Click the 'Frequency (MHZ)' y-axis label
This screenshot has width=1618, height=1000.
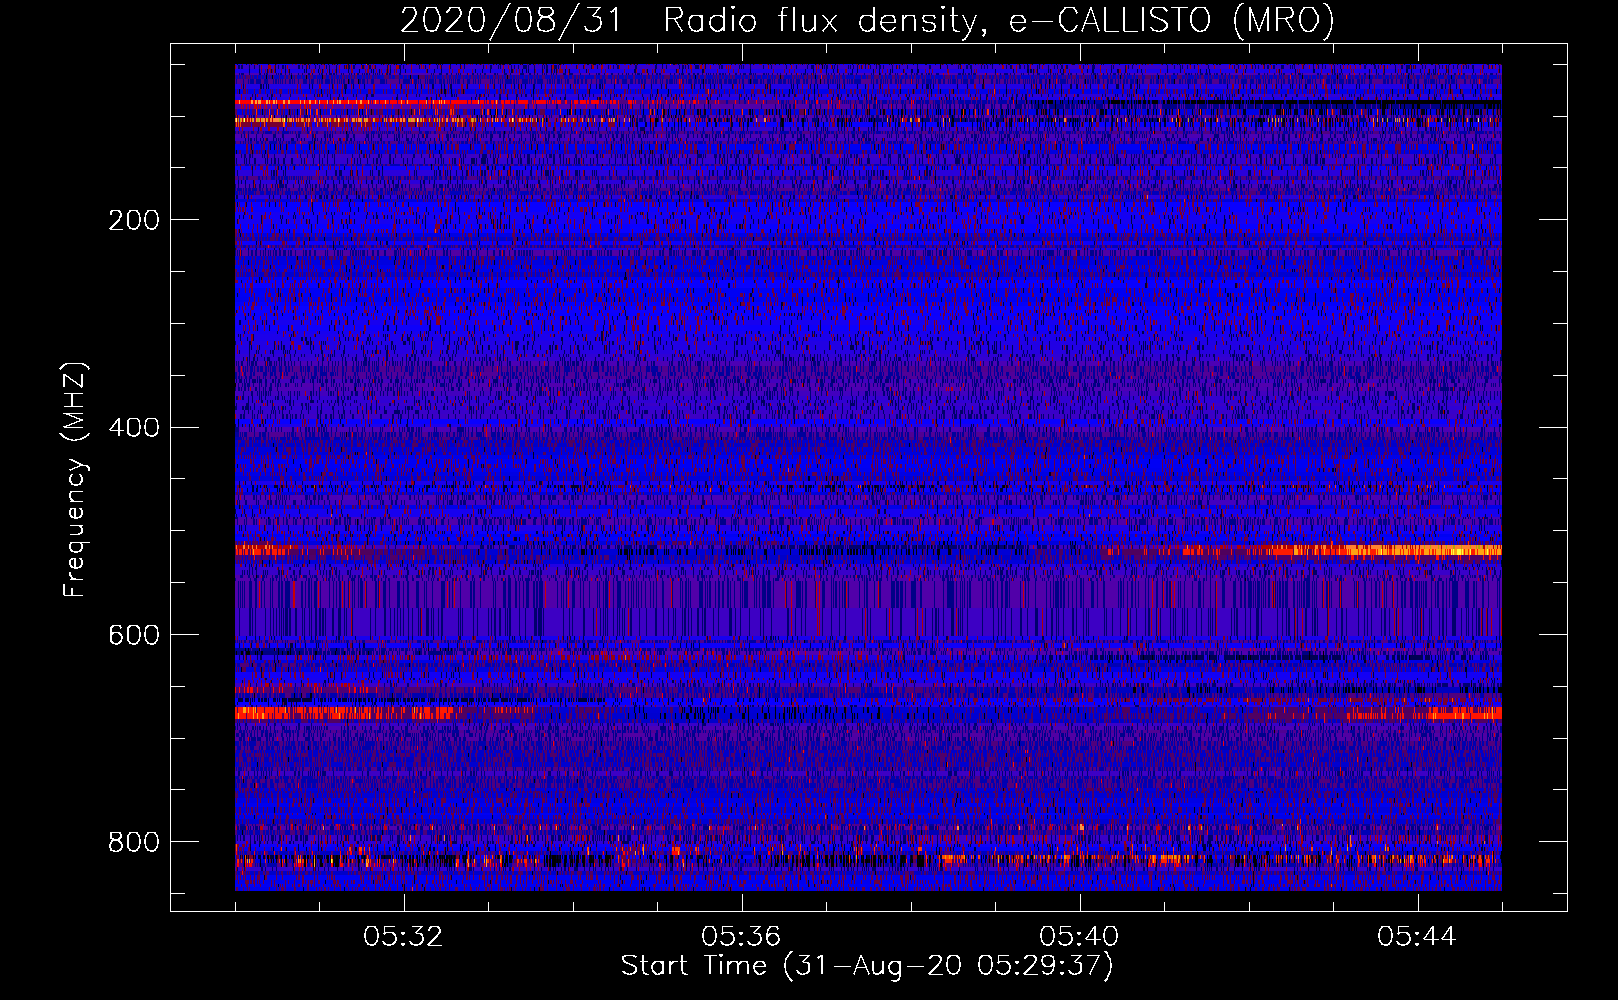pos(76,480)
